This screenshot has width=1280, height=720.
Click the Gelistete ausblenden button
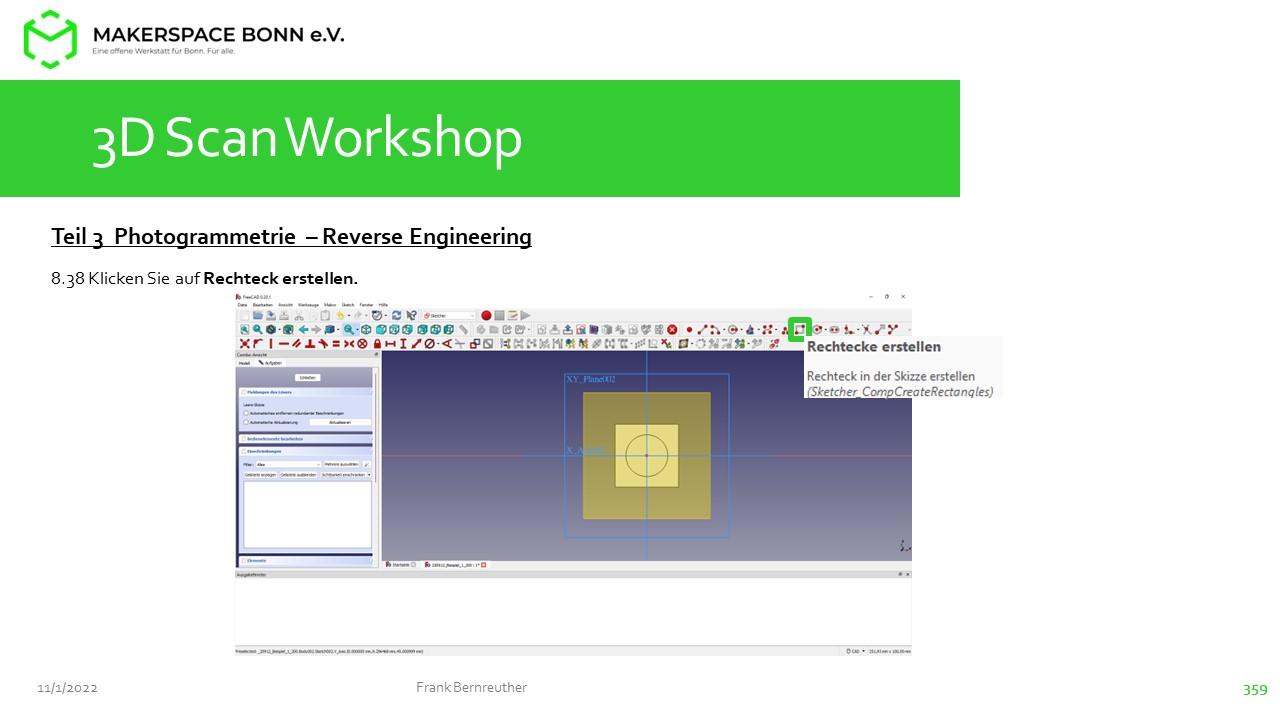299,475
